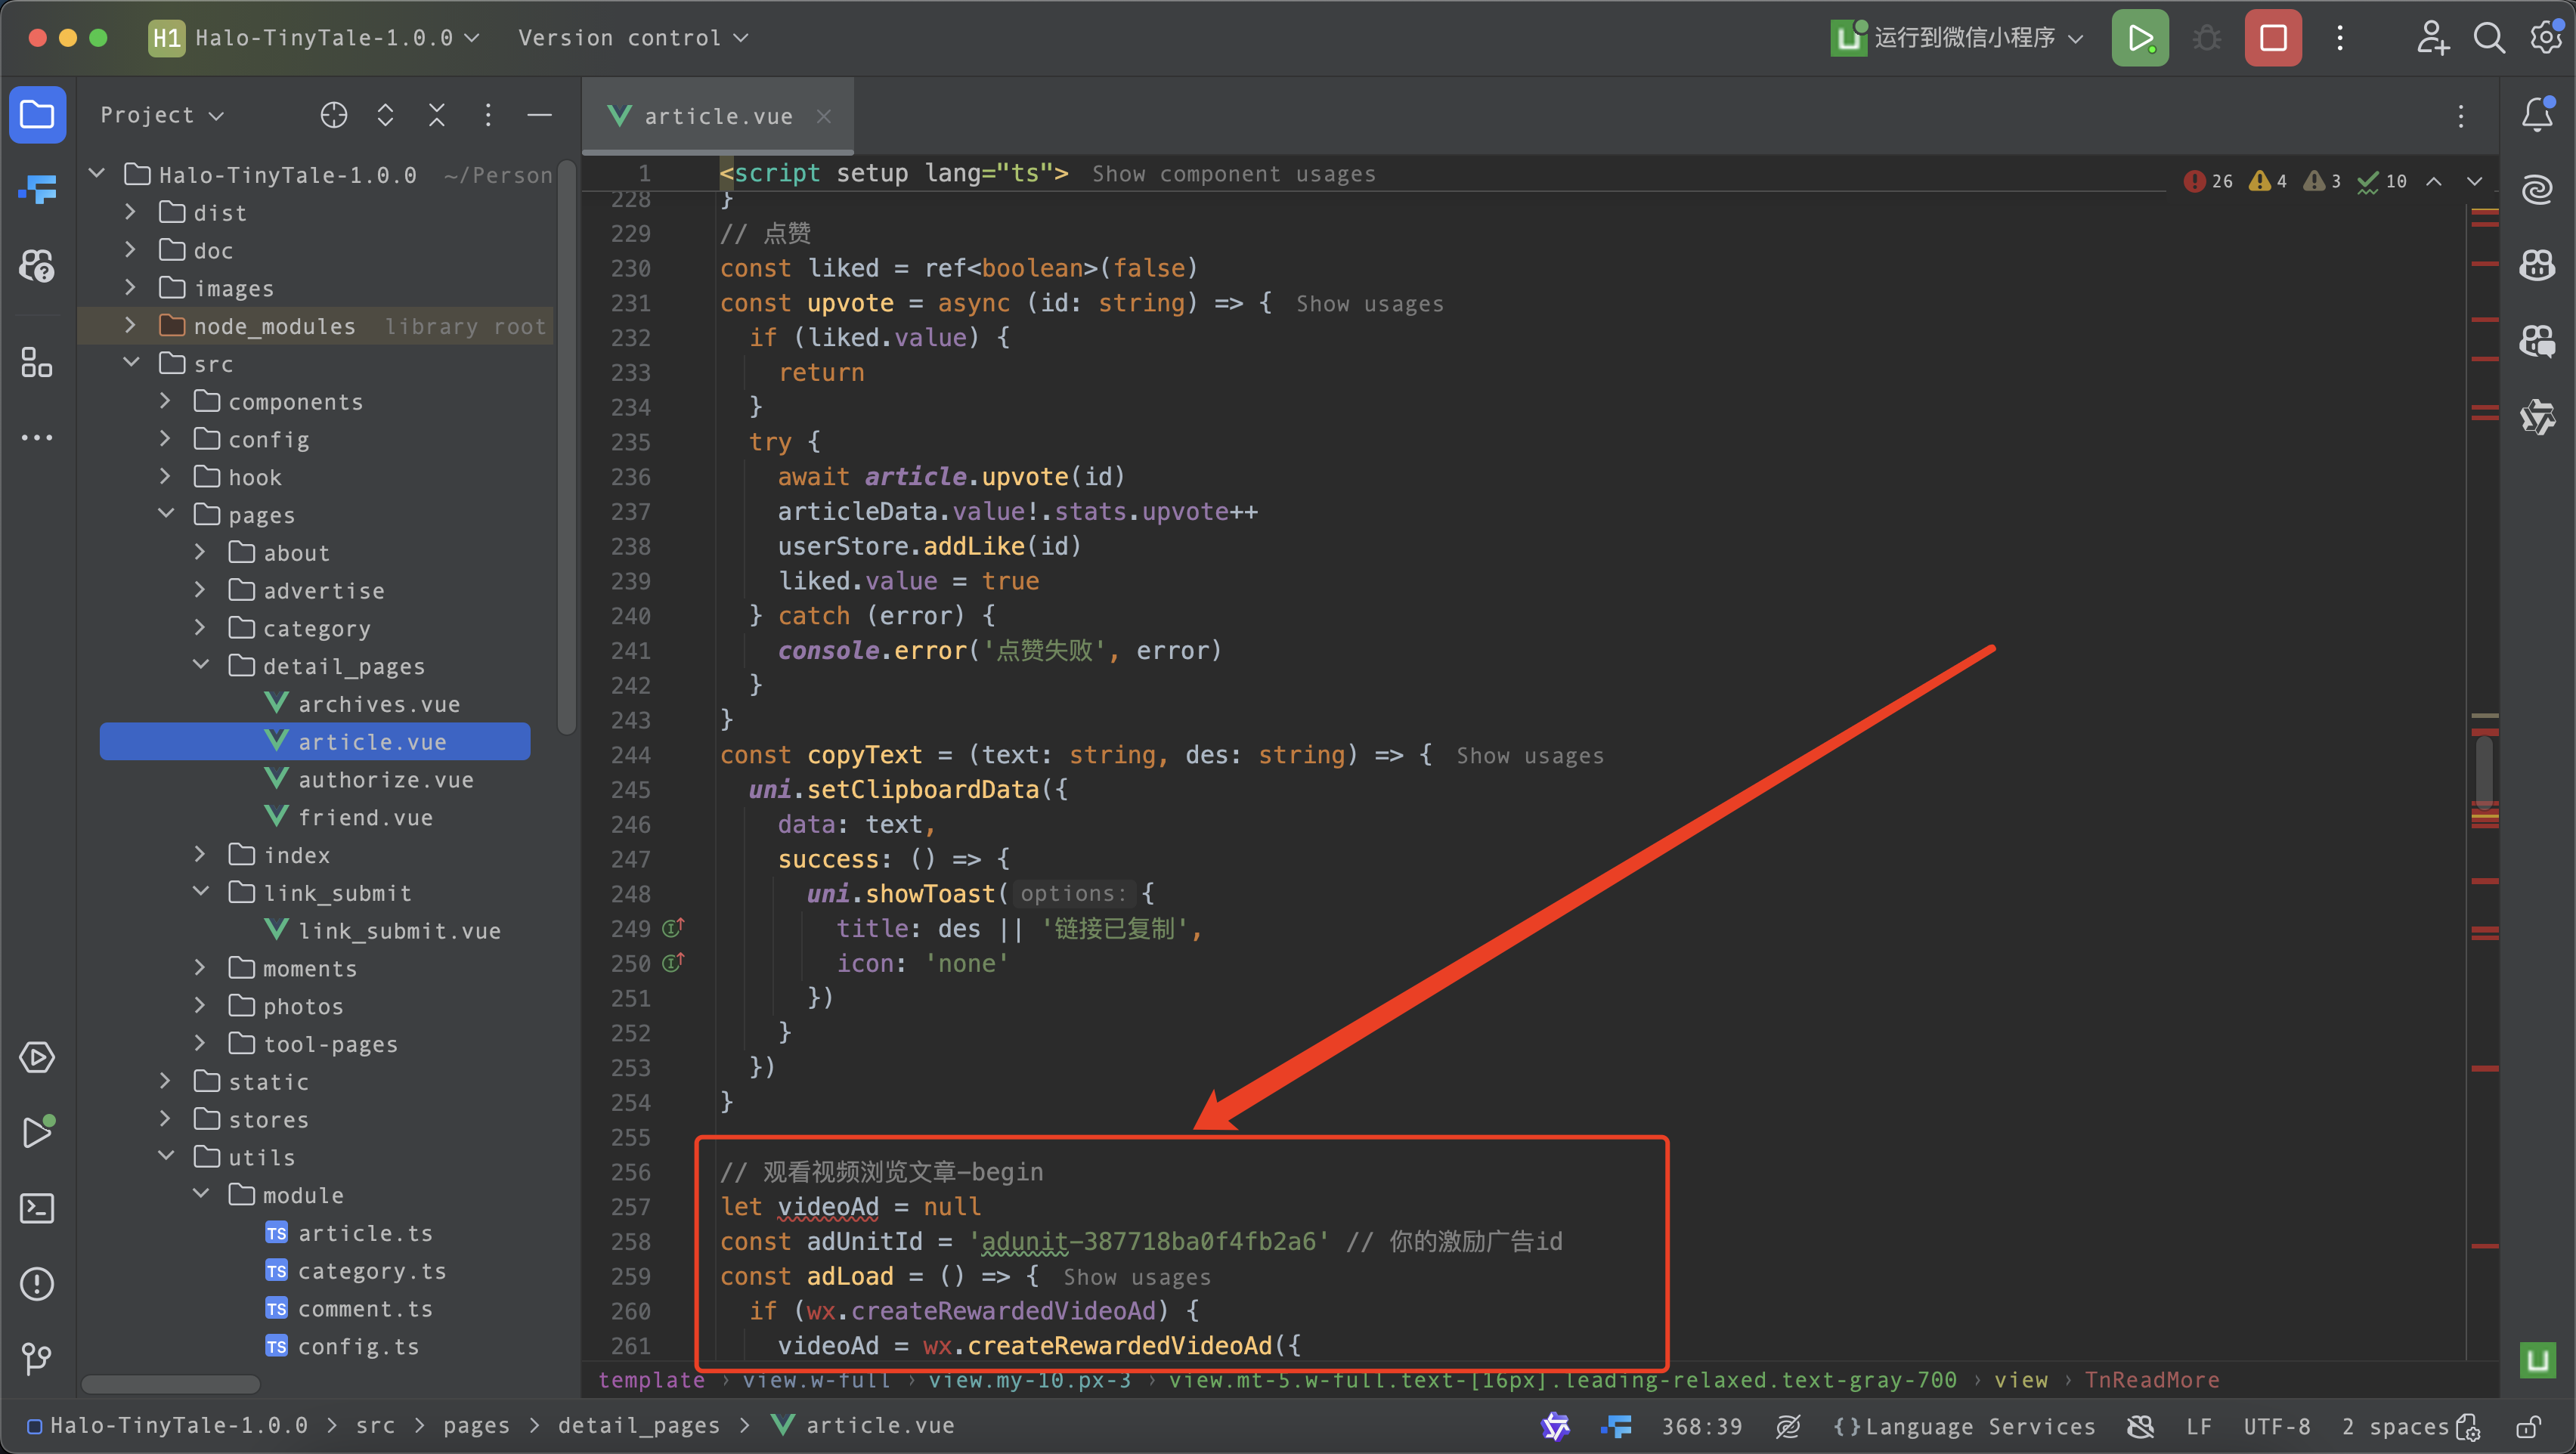Screen dimensions: 2576x1454
Task: Click the red Stop button
Action: (x=2272, y=38)
